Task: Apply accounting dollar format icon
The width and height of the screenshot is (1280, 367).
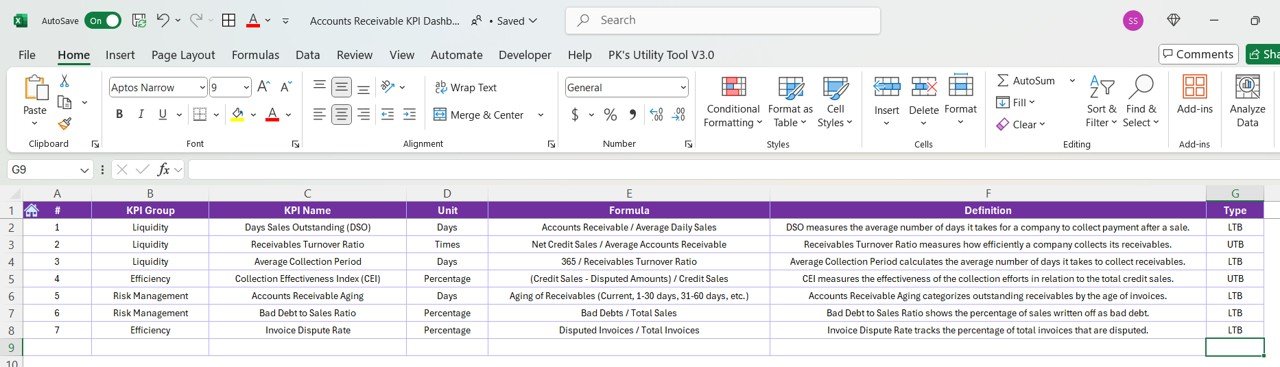Action: (575, 115)
